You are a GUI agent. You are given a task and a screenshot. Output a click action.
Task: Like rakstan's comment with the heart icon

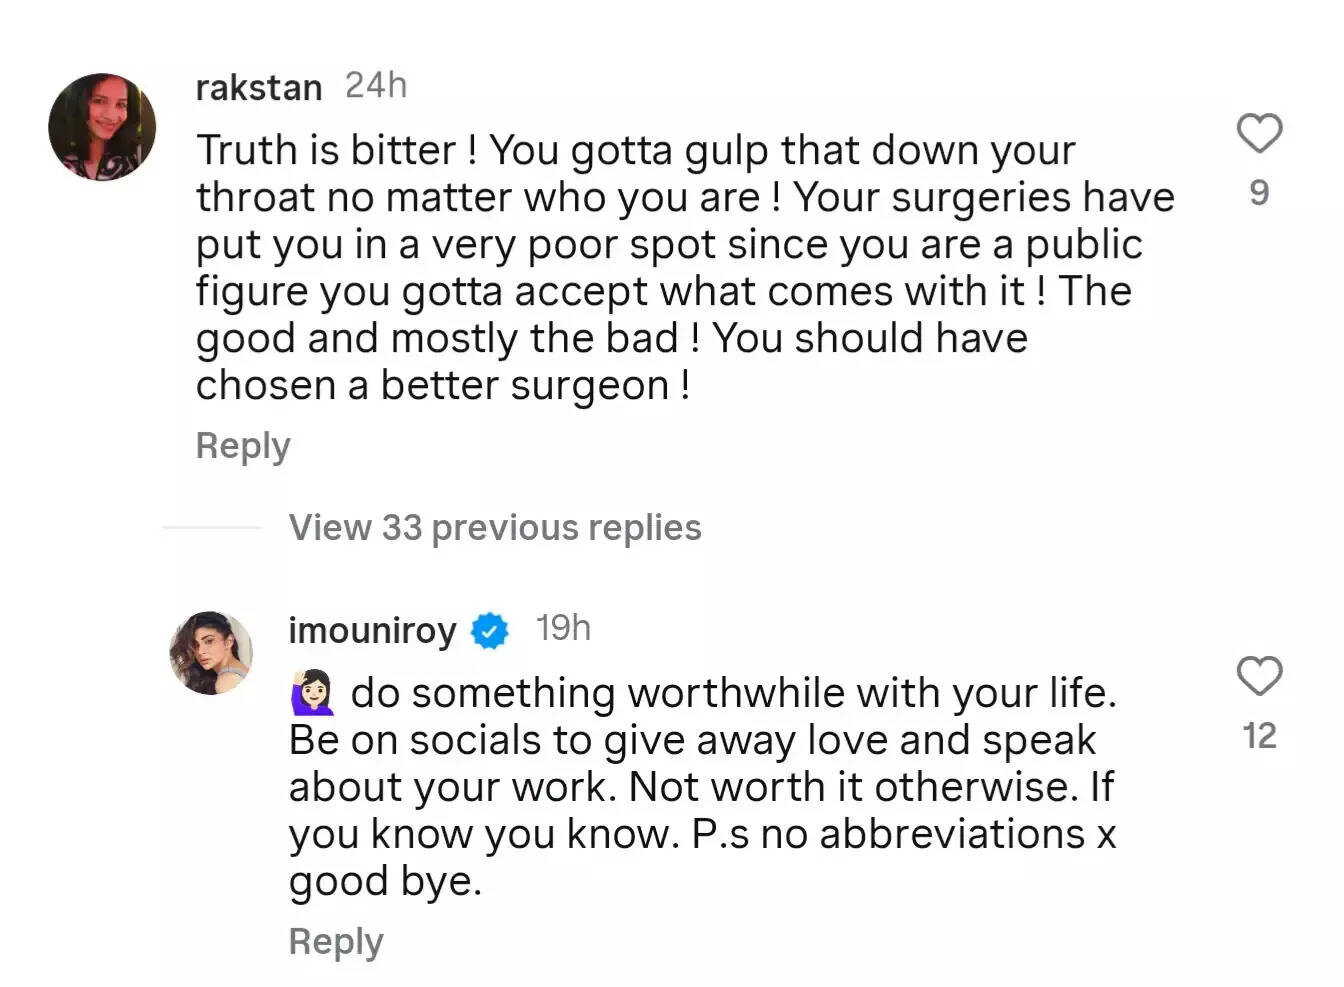pos(1259,133)
